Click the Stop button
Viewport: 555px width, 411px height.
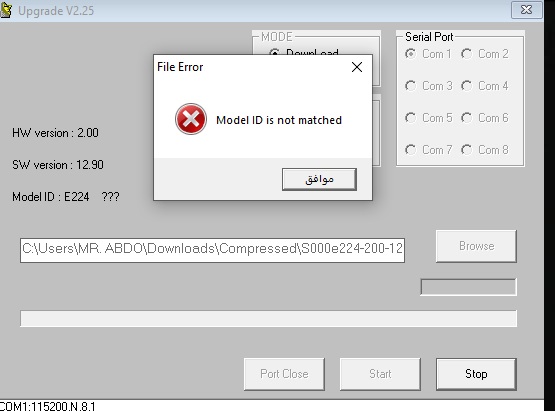click(476, 374)
